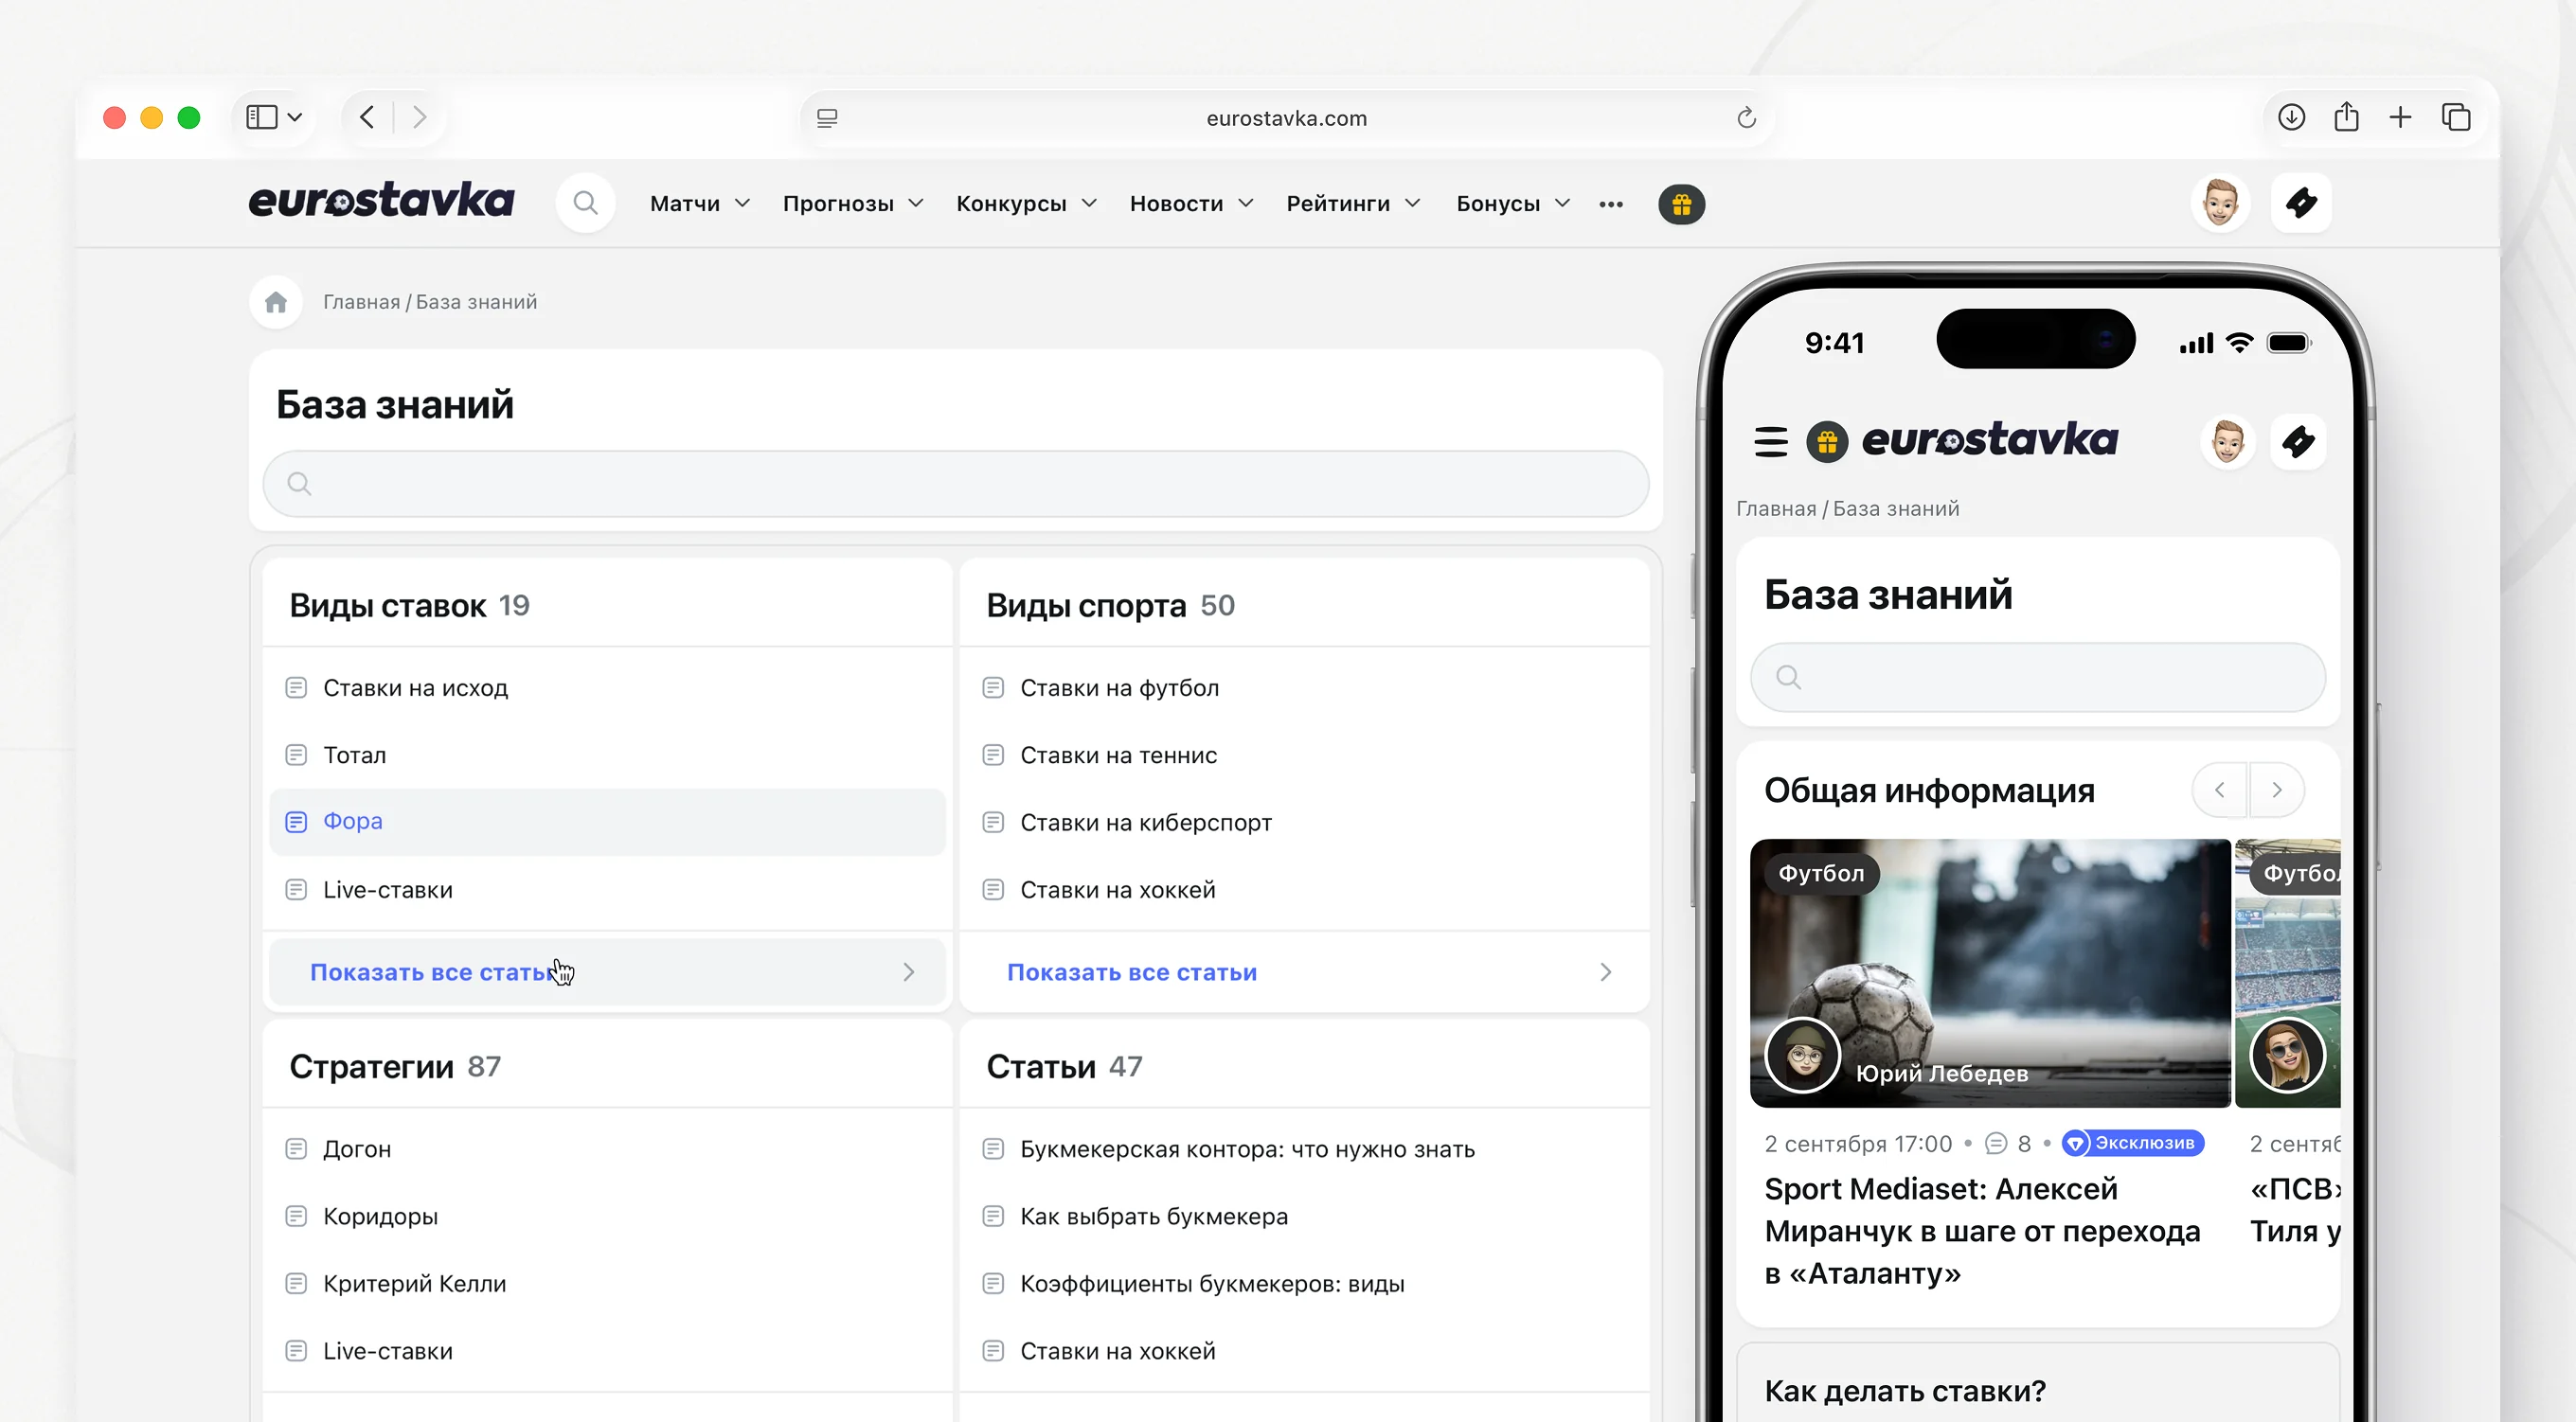The width and height of the screenshot is (2576, 1422).
Task: Click the browser reload page icon
Action: [1746, 118]
